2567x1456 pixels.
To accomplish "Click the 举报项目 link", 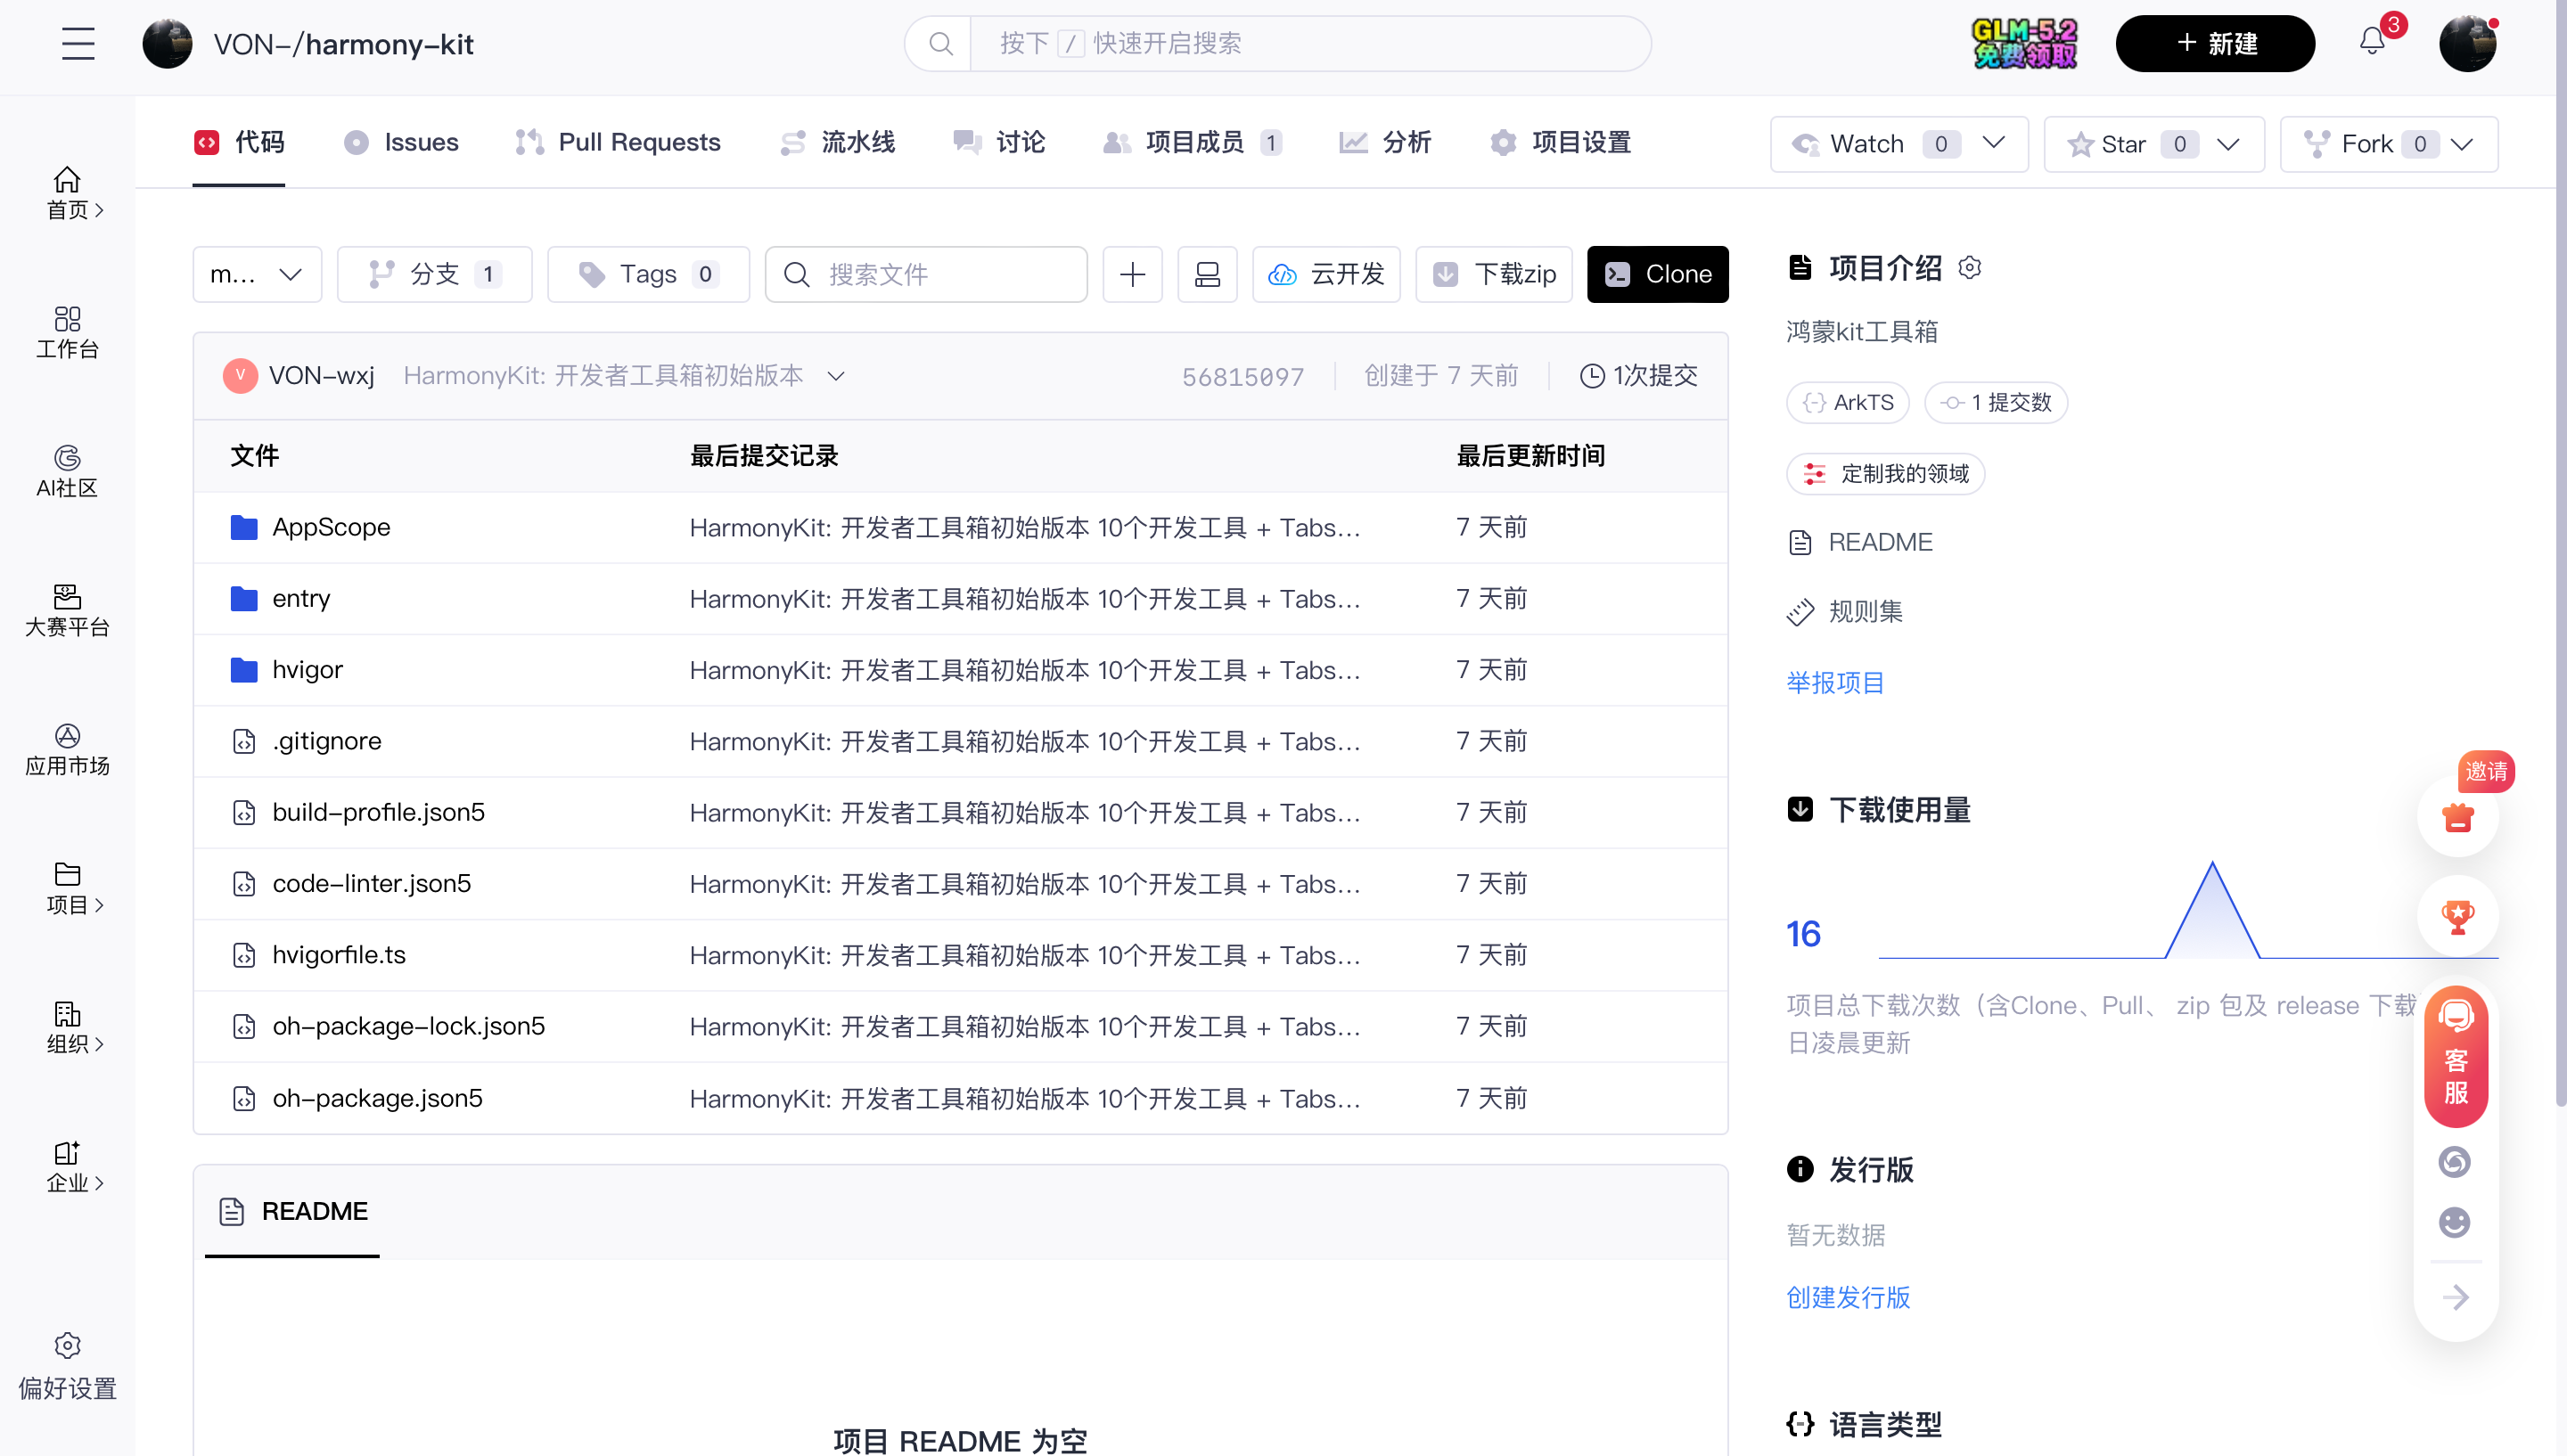I will 1835,682.
